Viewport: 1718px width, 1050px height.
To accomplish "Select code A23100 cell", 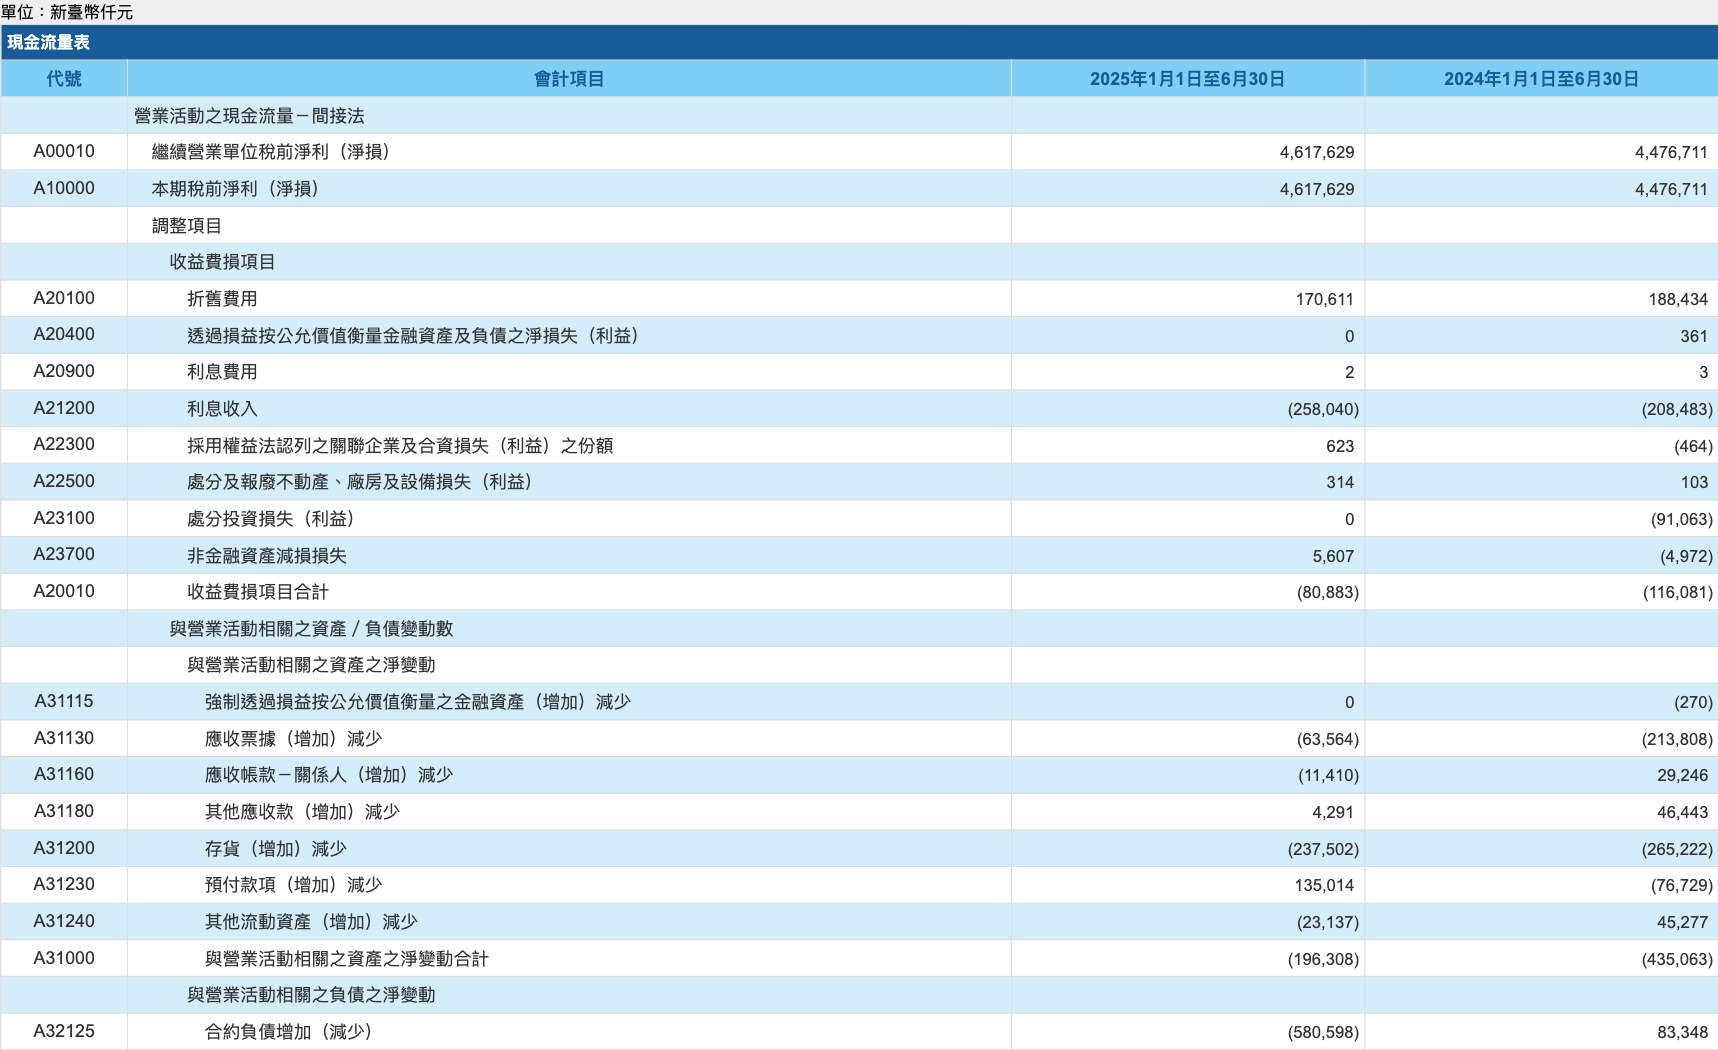I will coord(64,518).
